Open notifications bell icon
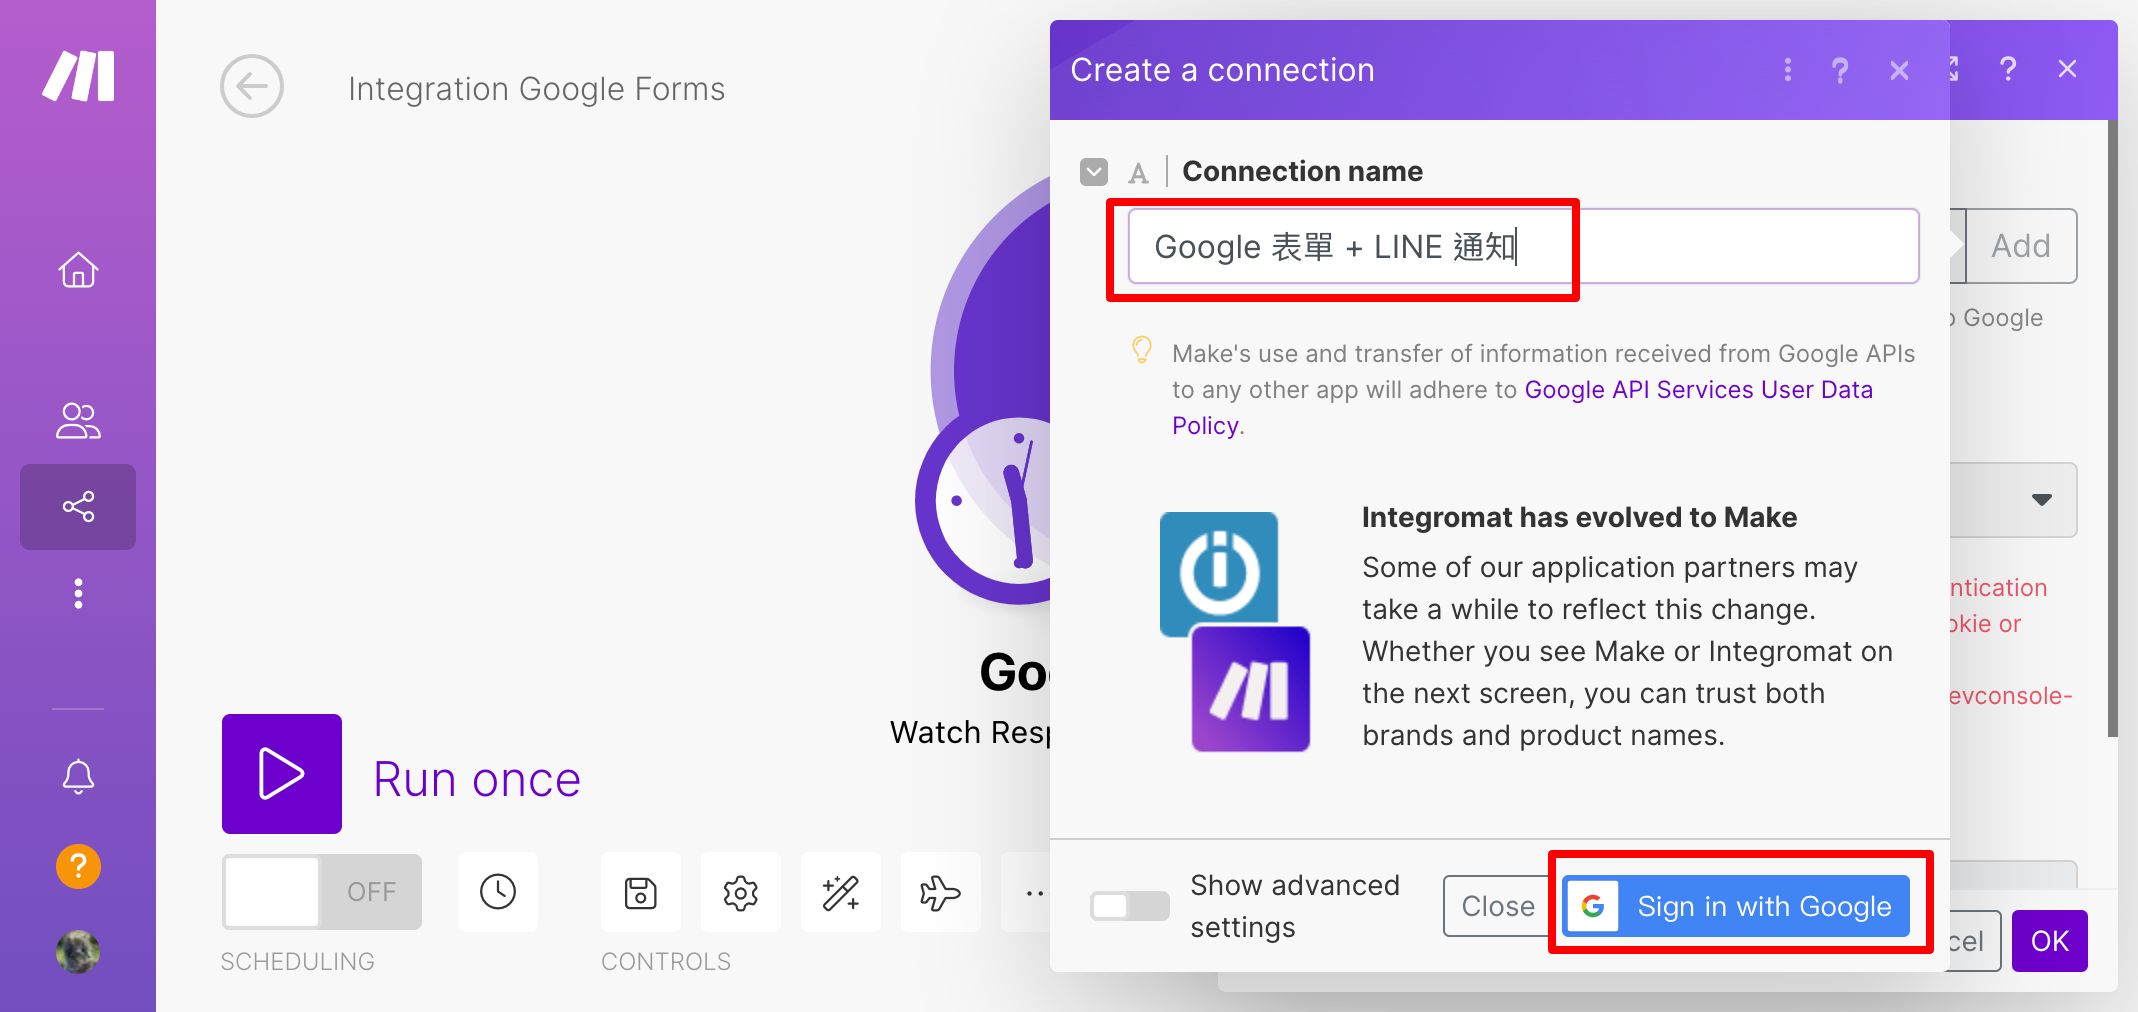This screenshot has height=1012, width=2138. (x=78, y=776)
